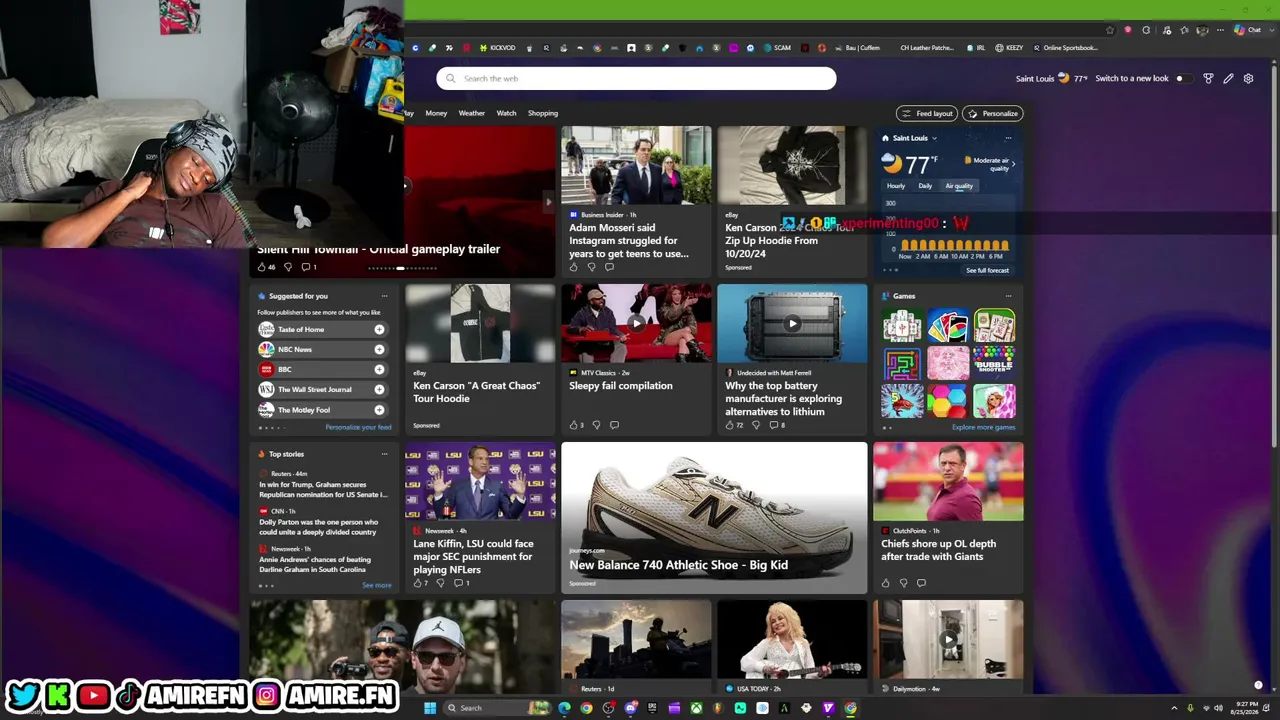Screen dimensions: 1280x720
Task: Open Dolly Parton top story headline
Action: [318, 527]
